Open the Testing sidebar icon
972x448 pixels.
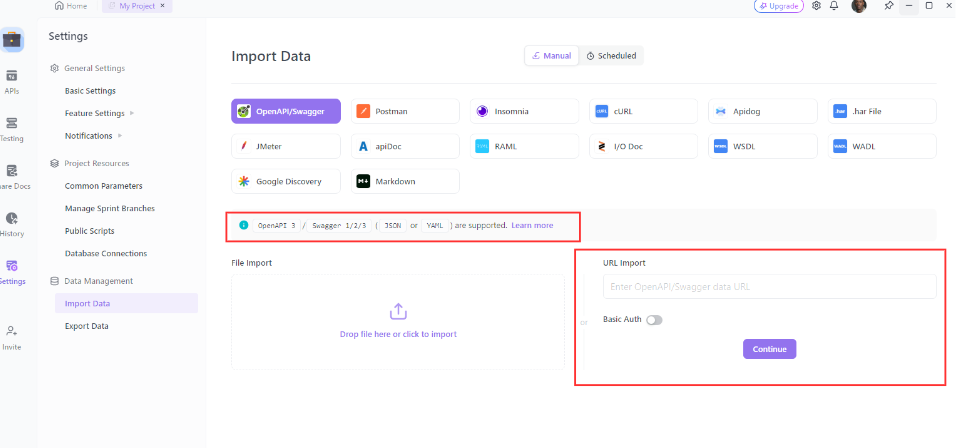[x=11, y=123]
